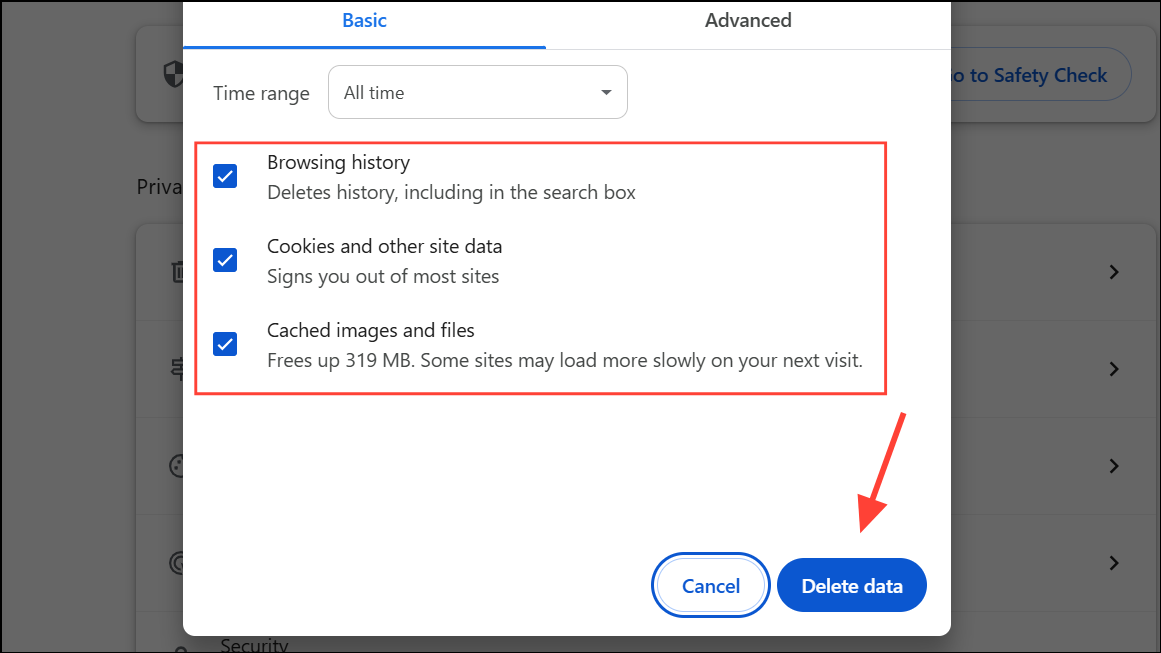The width and height of the screenshot is (1161, 653).
Task: Uncheck the Browsing history checkbox
Action: point(224,176)
